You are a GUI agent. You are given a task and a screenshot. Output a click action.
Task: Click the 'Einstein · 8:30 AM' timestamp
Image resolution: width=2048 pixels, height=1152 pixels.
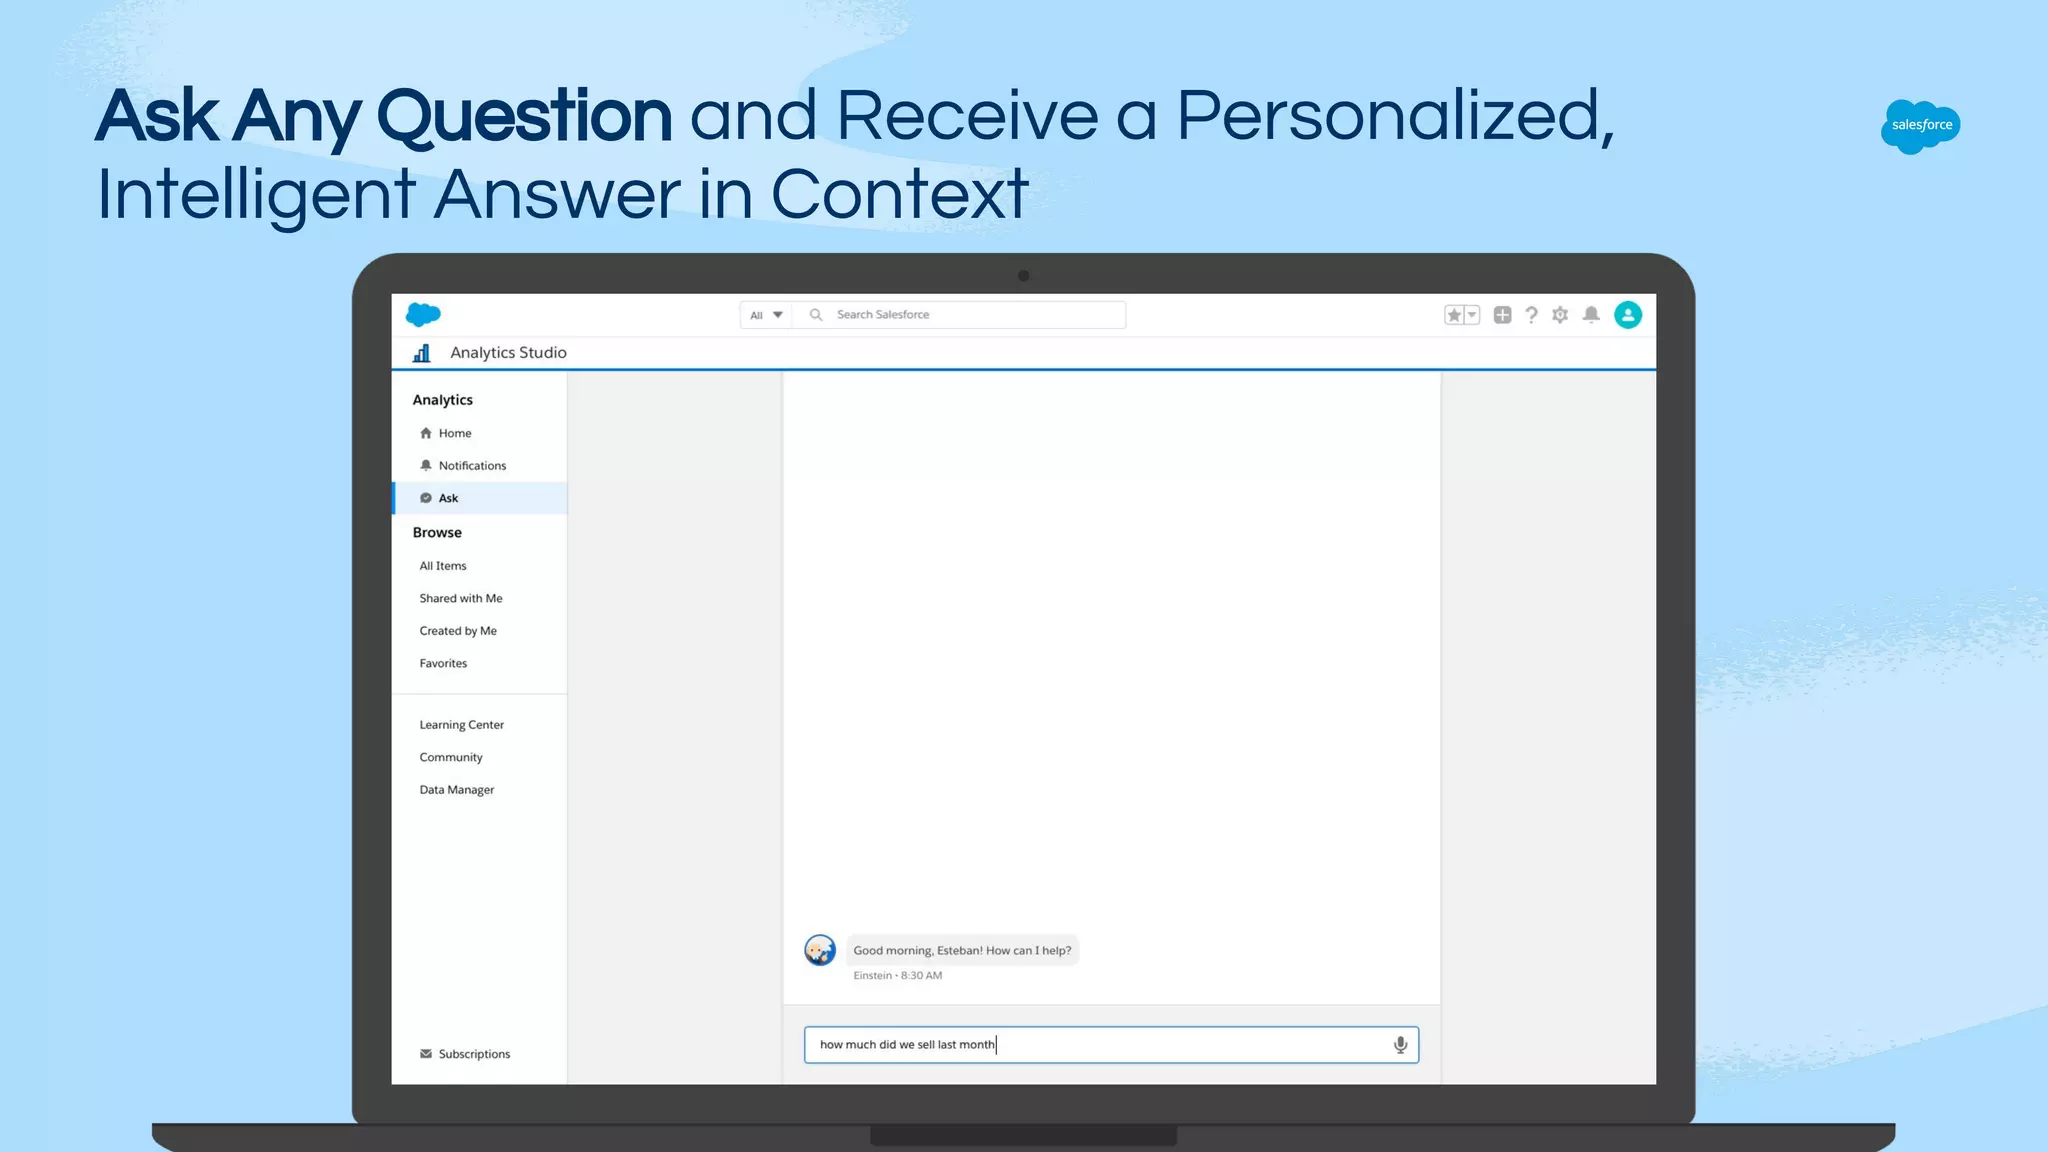coord(897,976)
